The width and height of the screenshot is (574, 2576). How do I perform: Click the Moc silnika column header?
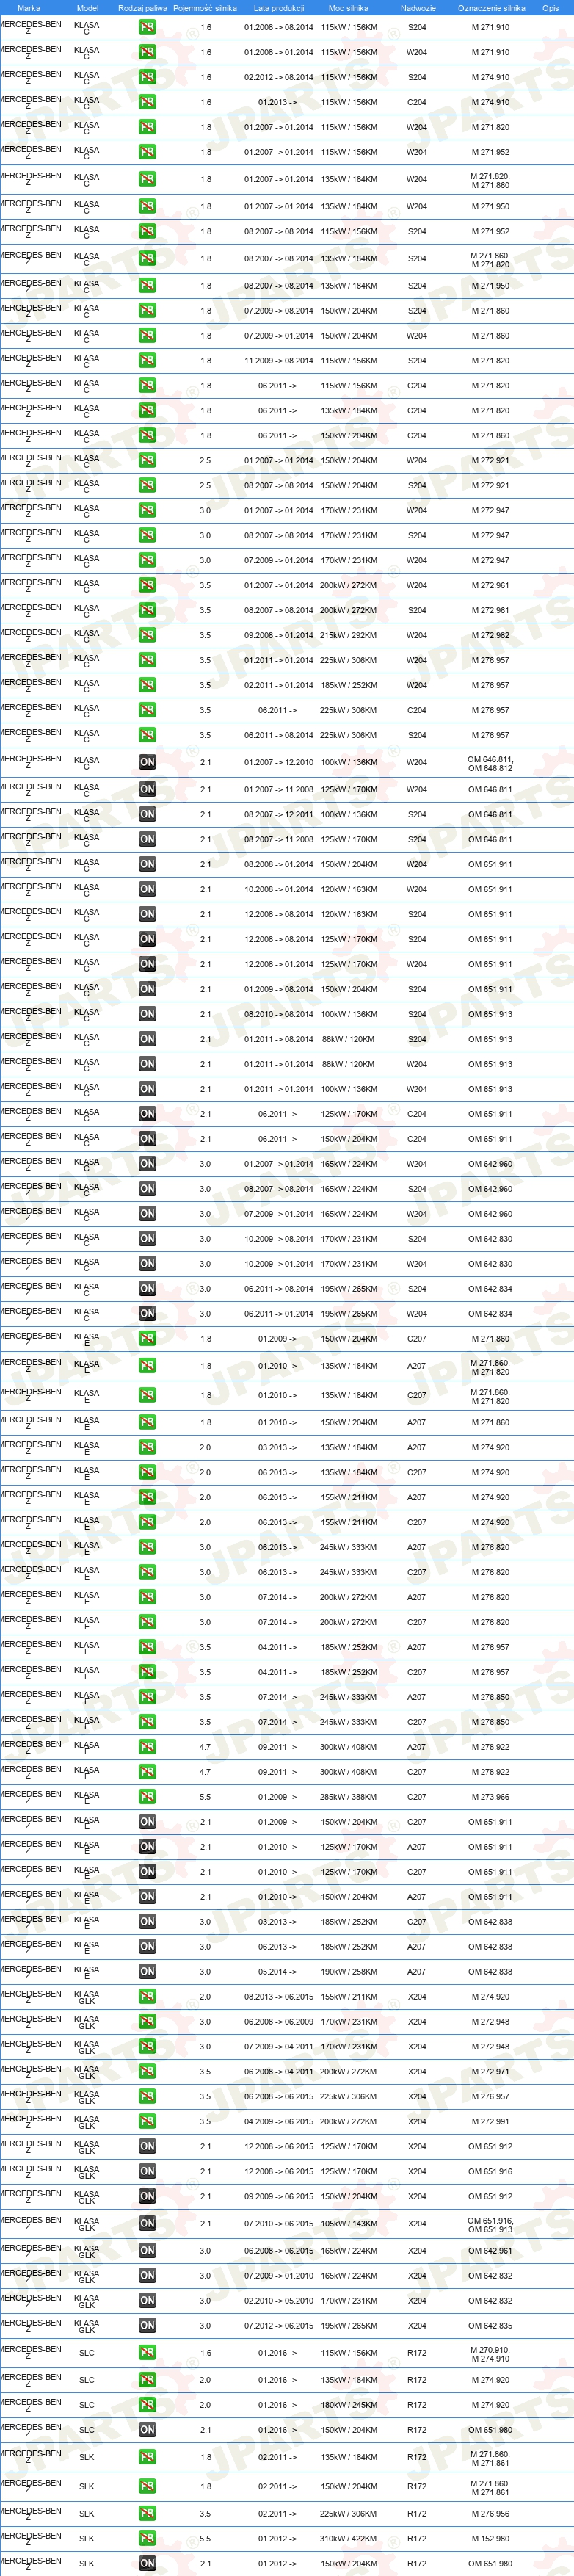(x=348, y=8)
